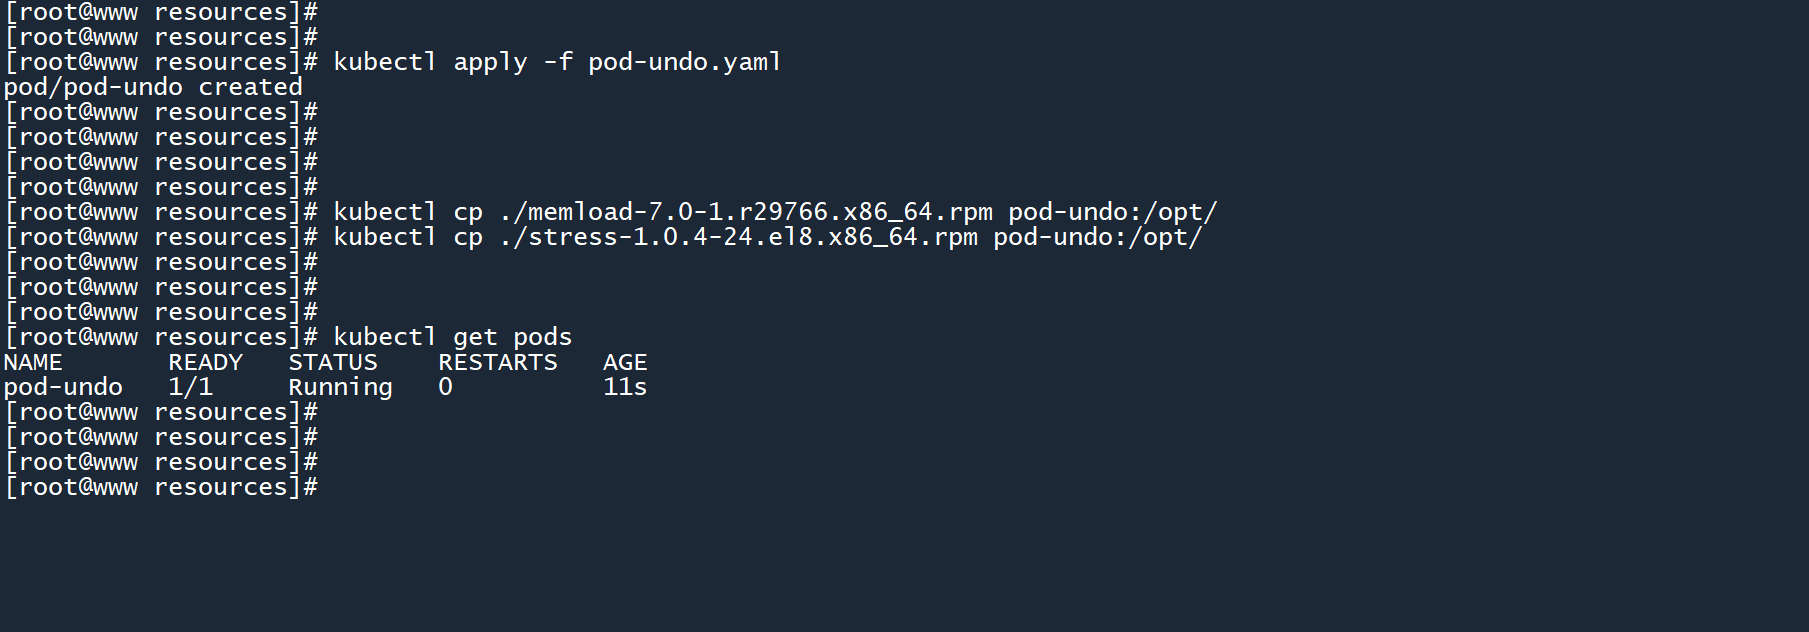Click the 11s age value
The height and width of the screenshot is (632, 1809).
tap(625, 387)
